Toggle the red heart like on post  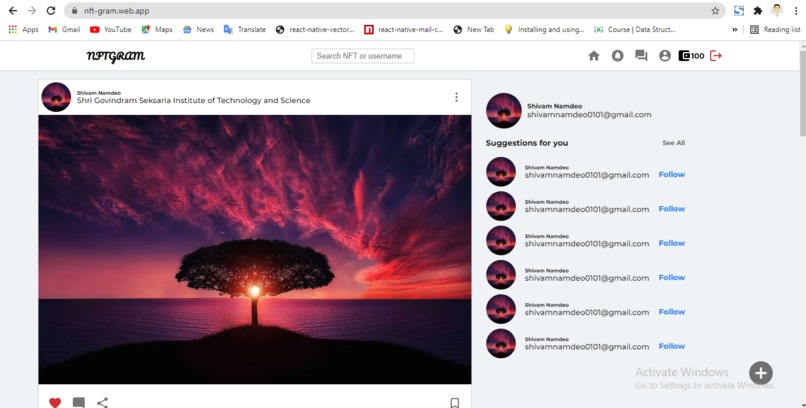click(55, 402)
